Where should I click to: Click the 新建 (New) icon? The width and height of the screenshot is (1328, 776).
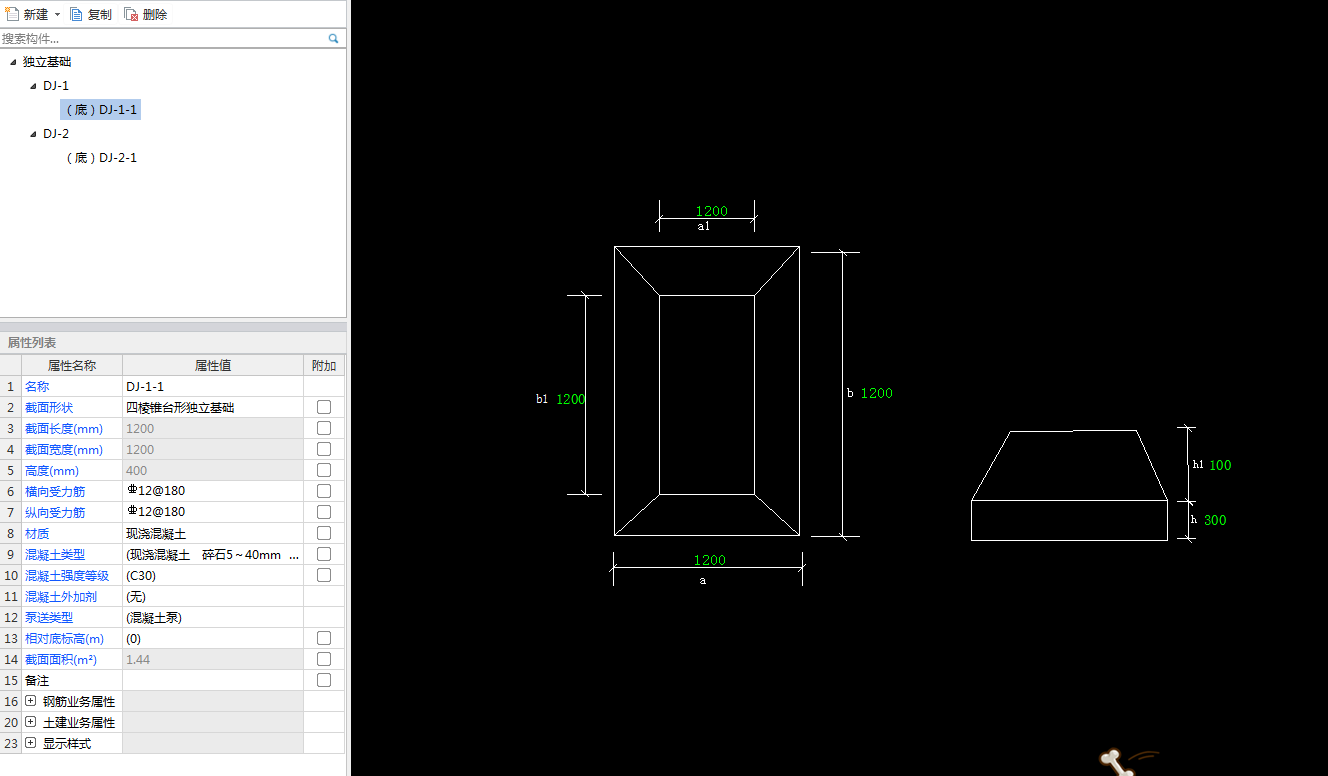tap(12, 14)
